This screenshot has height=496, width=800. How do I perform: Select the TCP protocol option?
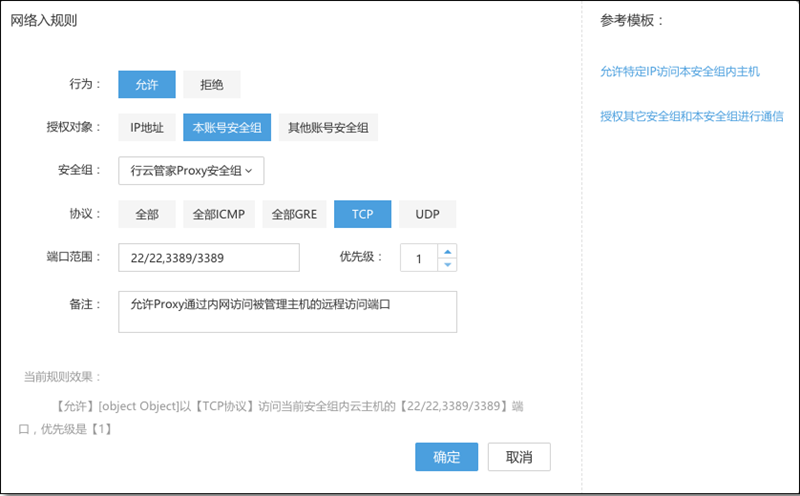tap(362, 214)
